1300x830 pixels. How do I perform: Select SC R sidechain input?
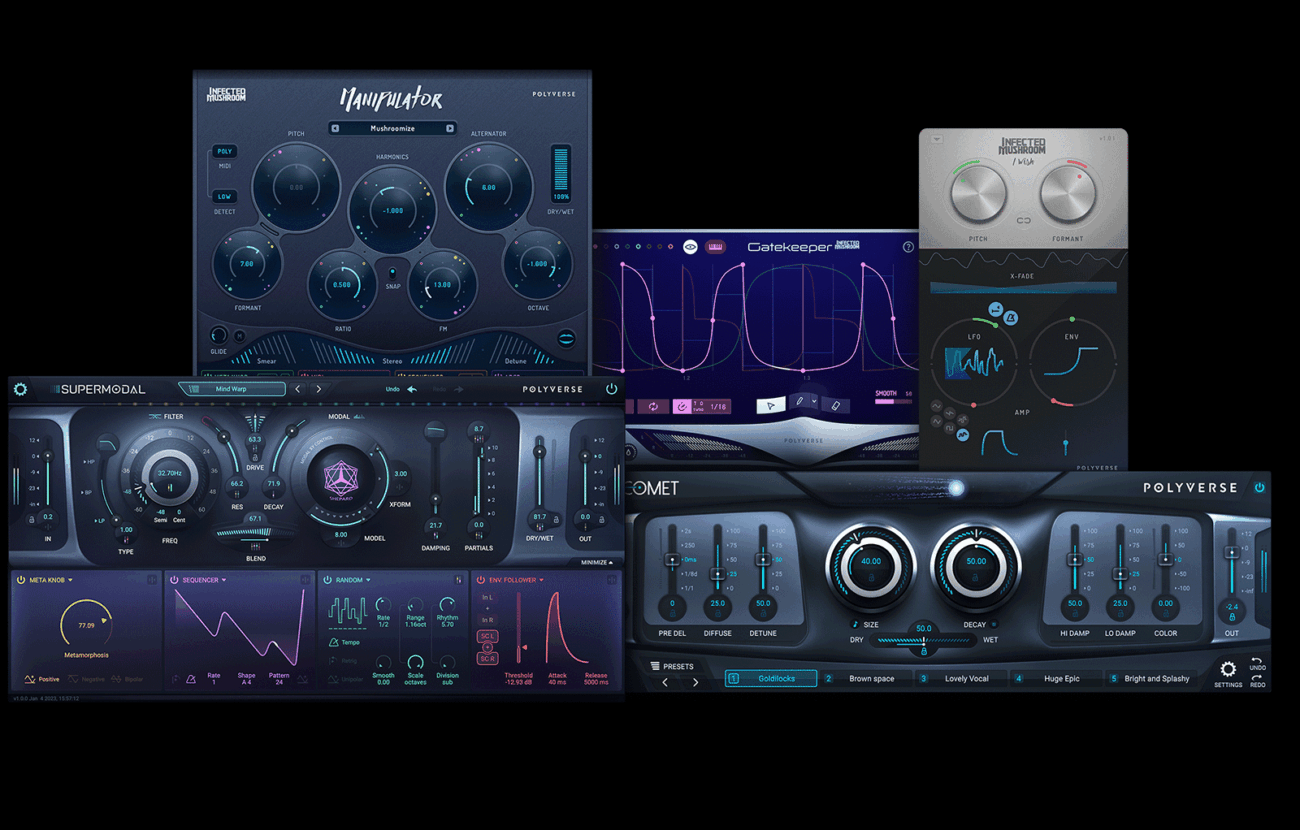click(488, 658)
